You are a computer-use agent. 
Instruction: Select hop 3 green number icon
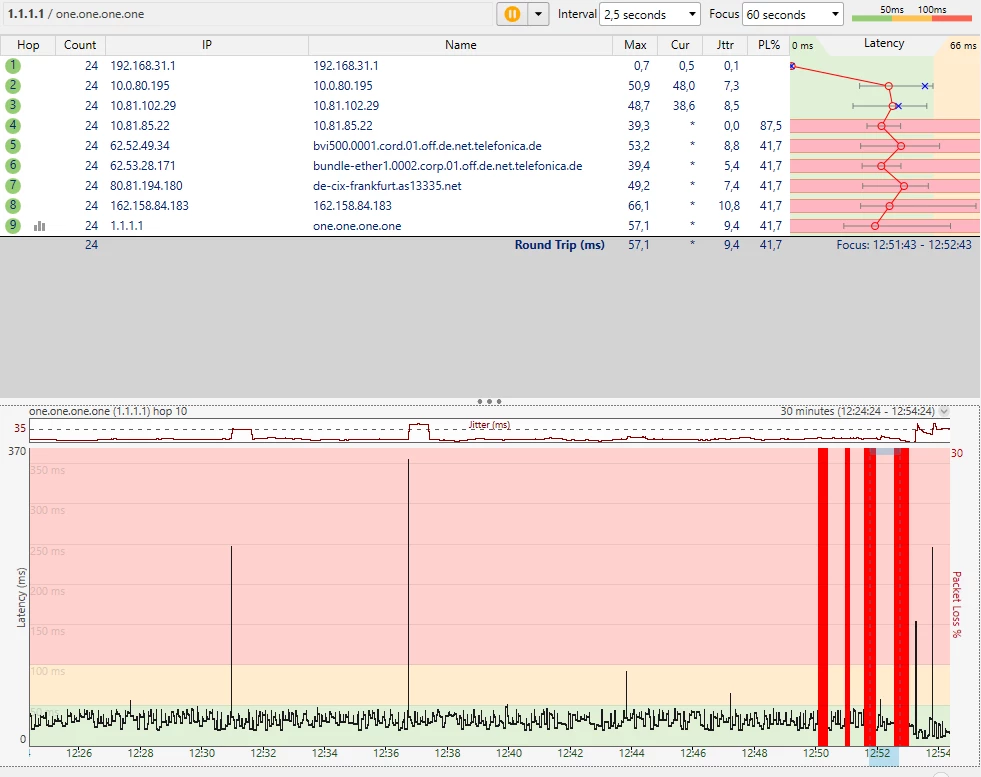pyautogui.click(x=13, y=106)
